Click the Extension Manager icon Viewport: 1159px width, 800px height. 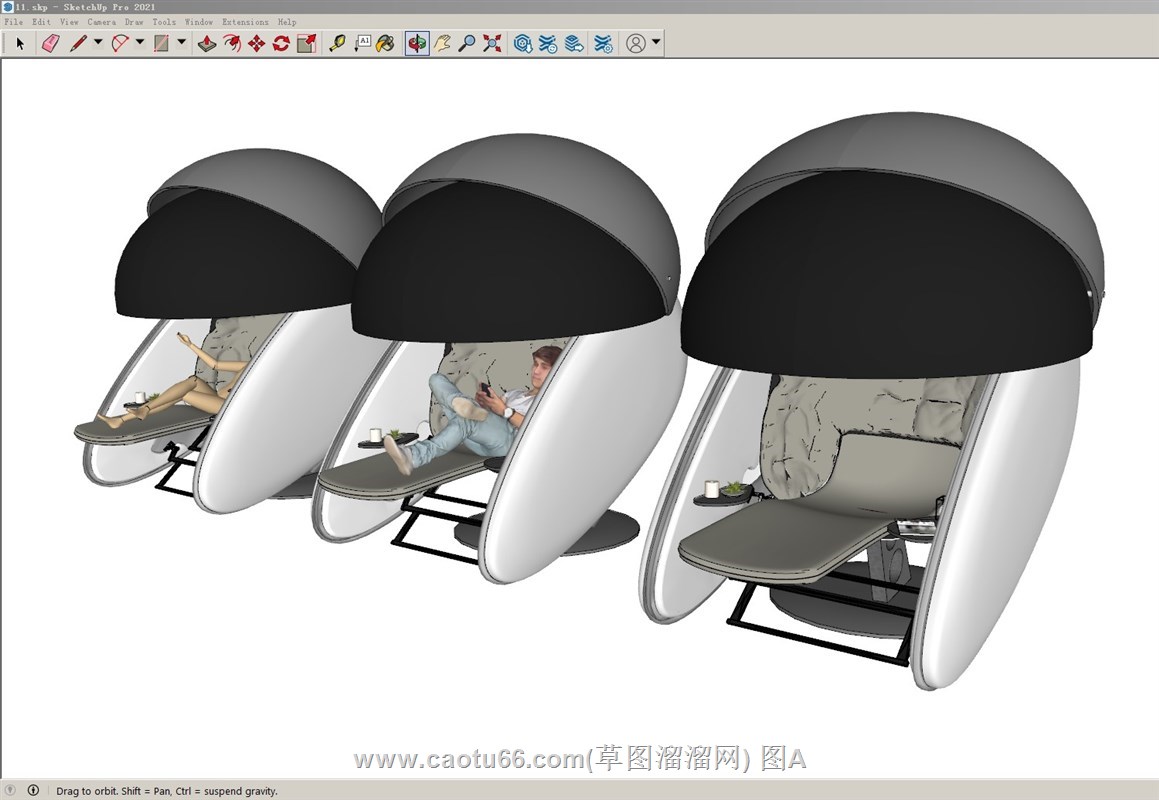603,43
